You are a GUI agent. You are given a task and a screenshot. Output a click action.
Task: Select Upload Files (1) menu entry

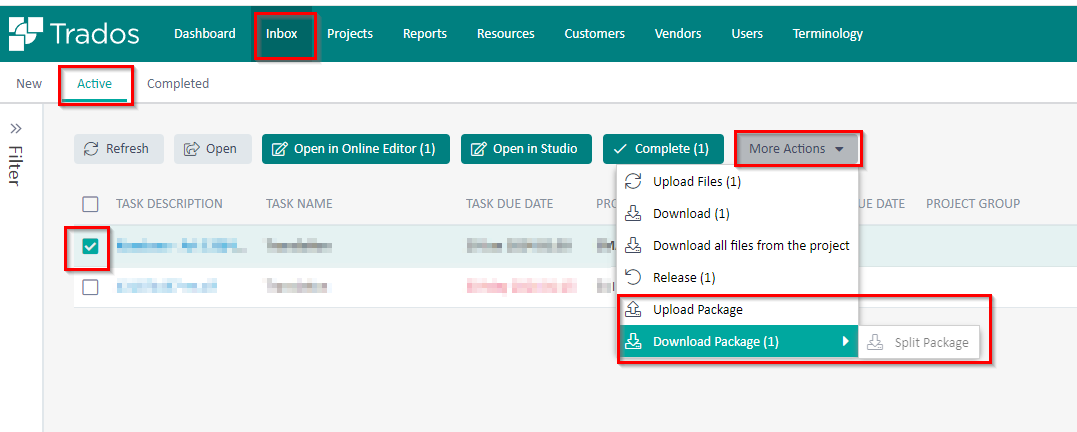pyautogui.click(x=738, y=182)
